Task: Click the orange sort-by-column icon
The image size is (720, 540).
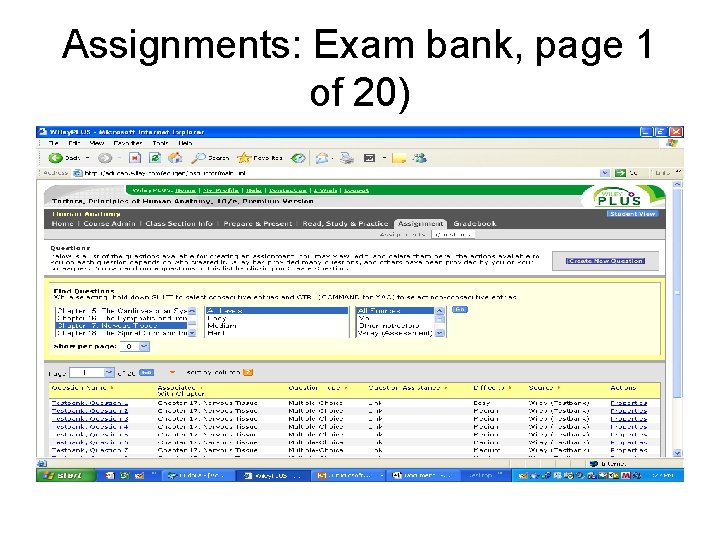Action: (x=248, y=372)
